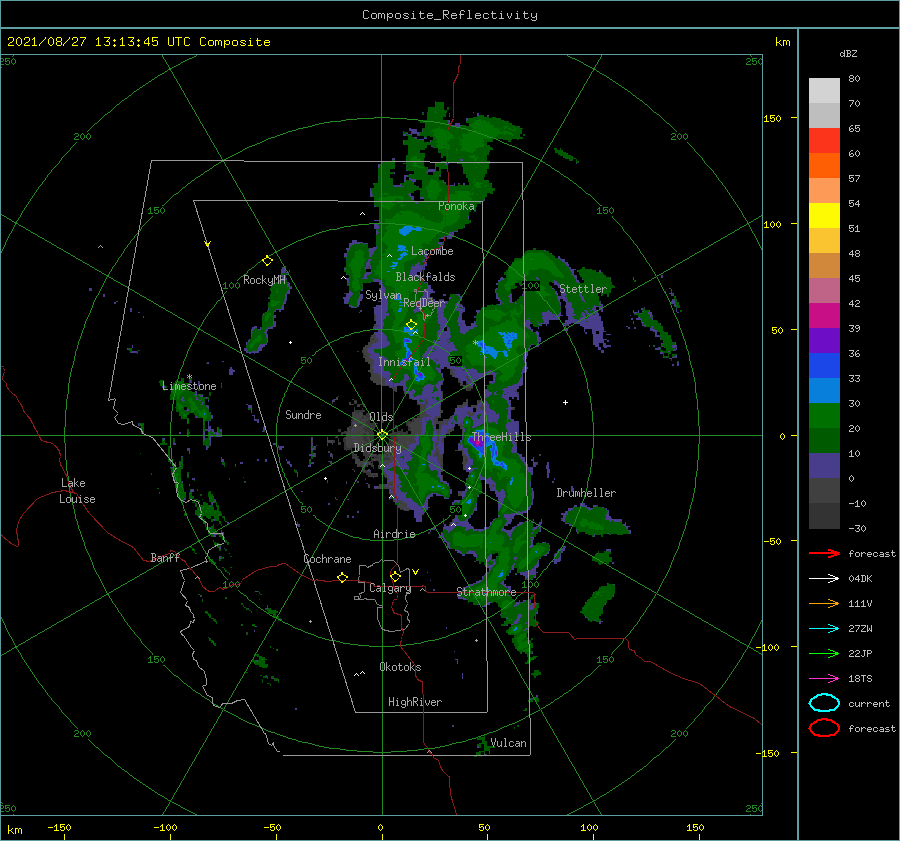This screenshot has width=900, height=841.
Task: Click the Olds city label
Action: (x=381, y=417)
